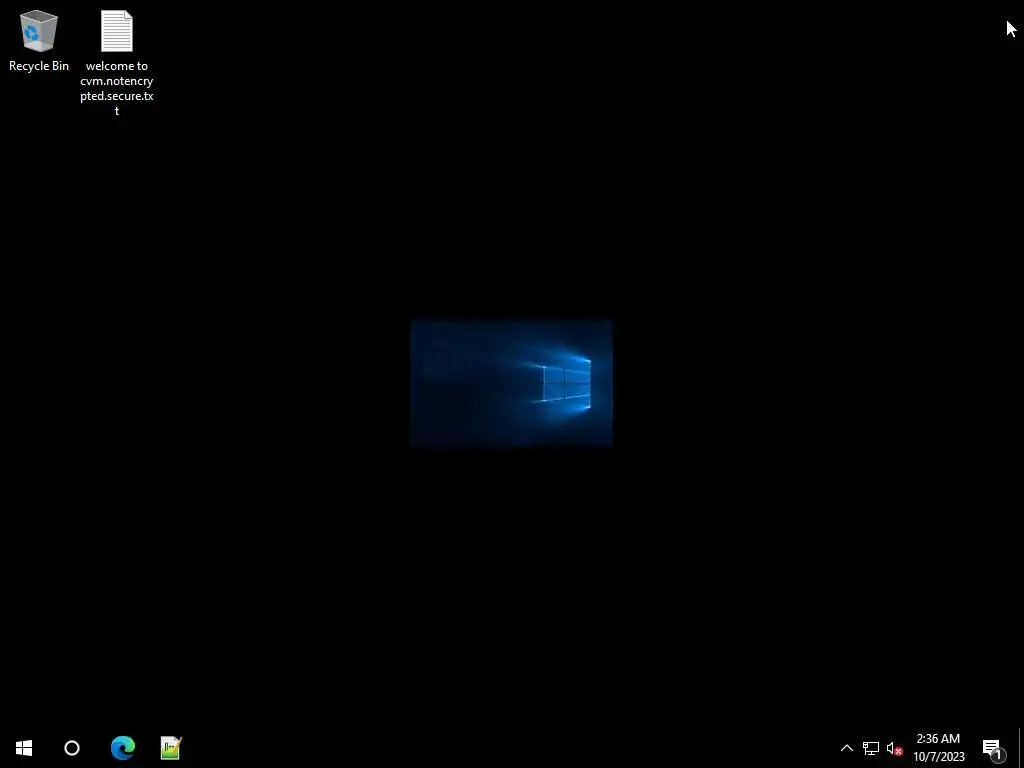Select the welcome to cvm.notencrypted.secure.txt file
This screenshot has height=768, width=1024.
click(117, 63)
